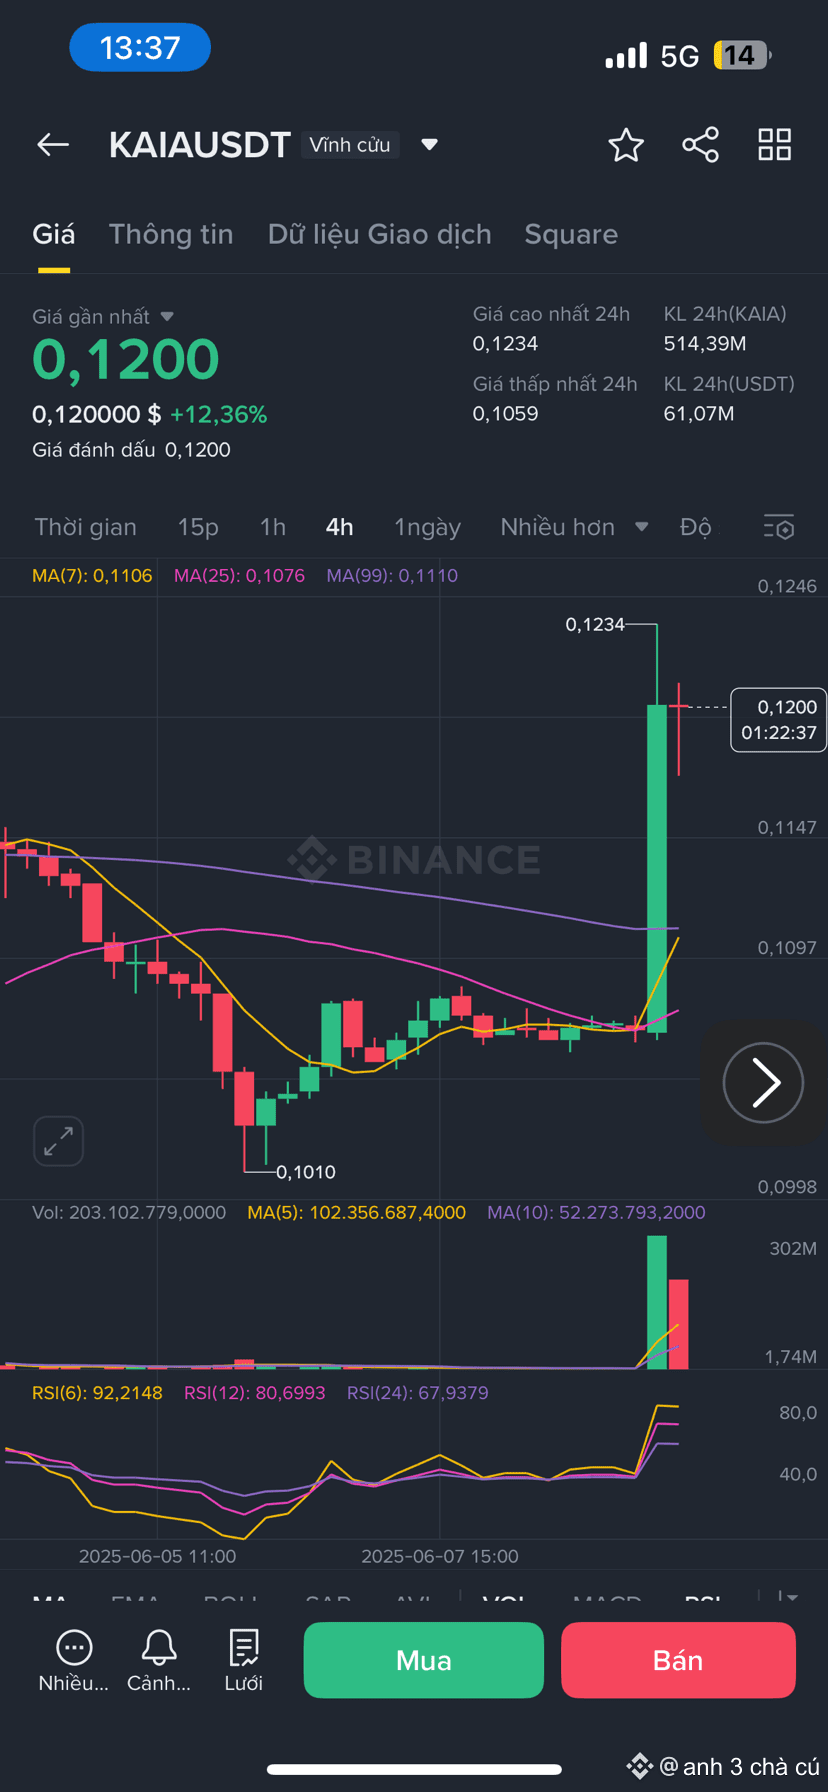Tap the KL 24h(KAIA) value 514,39M
This screenshot has height=1792, width=828.
click(705, 344)
